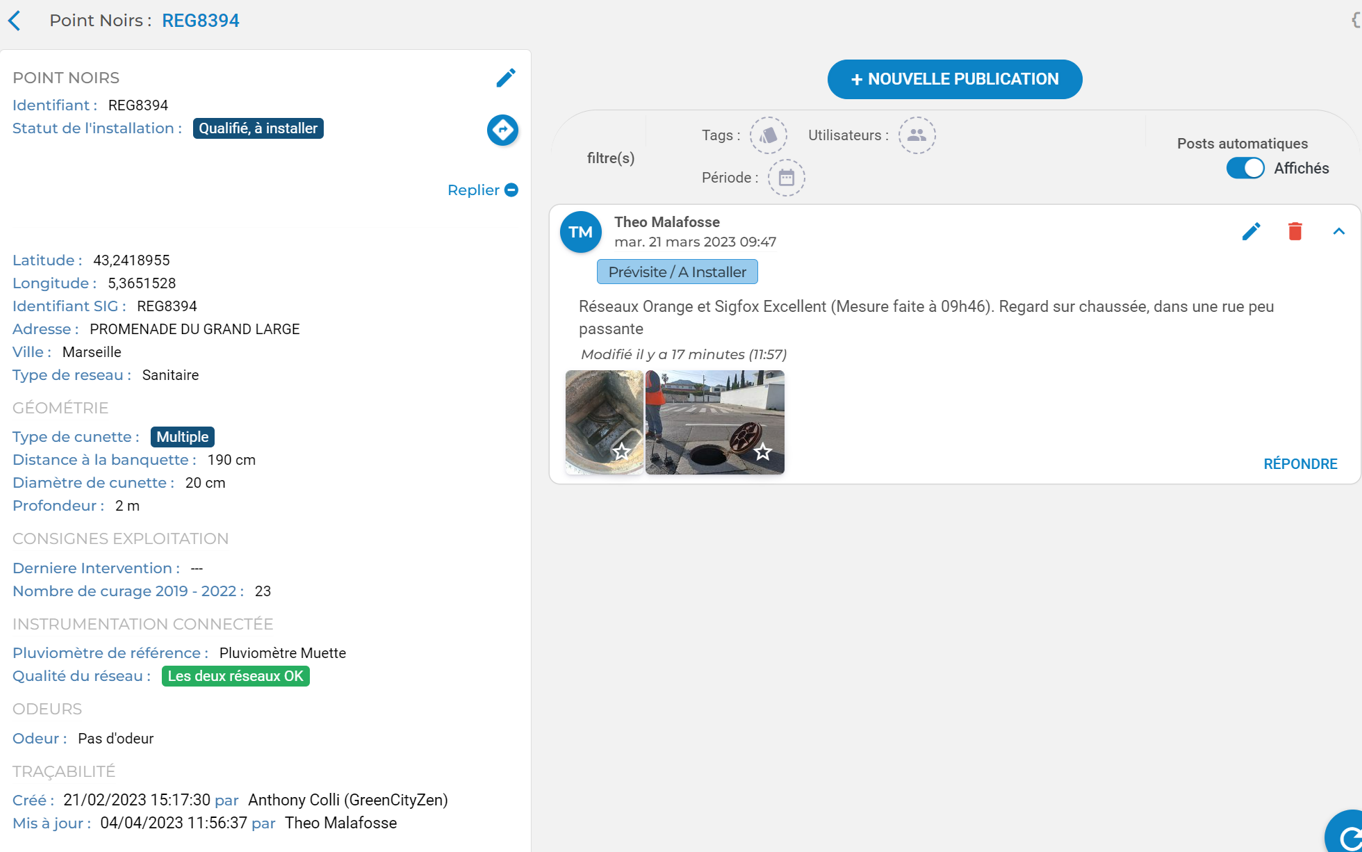Delete the post using red trash icon
The image size is (1362, 852).
(x=1295, y=232)
